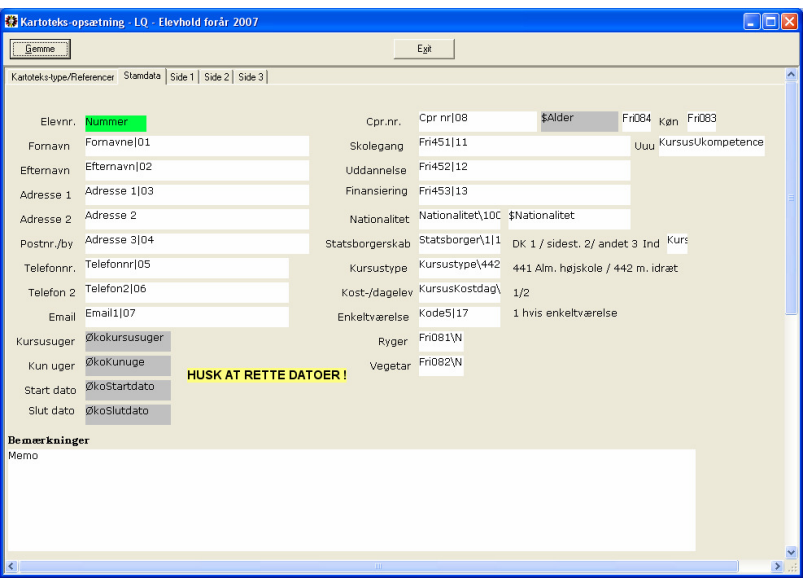Click the application icon in title bar

11,22
